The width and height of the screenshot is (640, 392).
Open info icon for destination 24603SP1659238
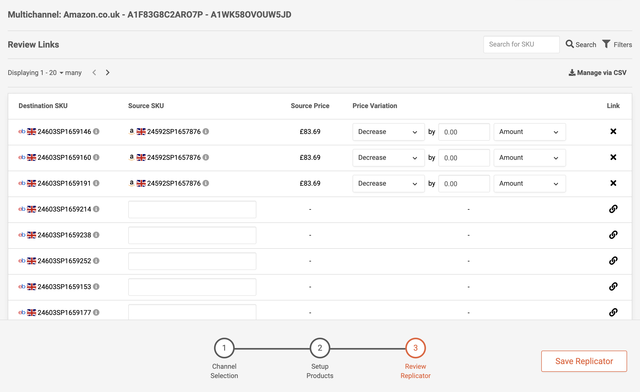tap(96, 235)
